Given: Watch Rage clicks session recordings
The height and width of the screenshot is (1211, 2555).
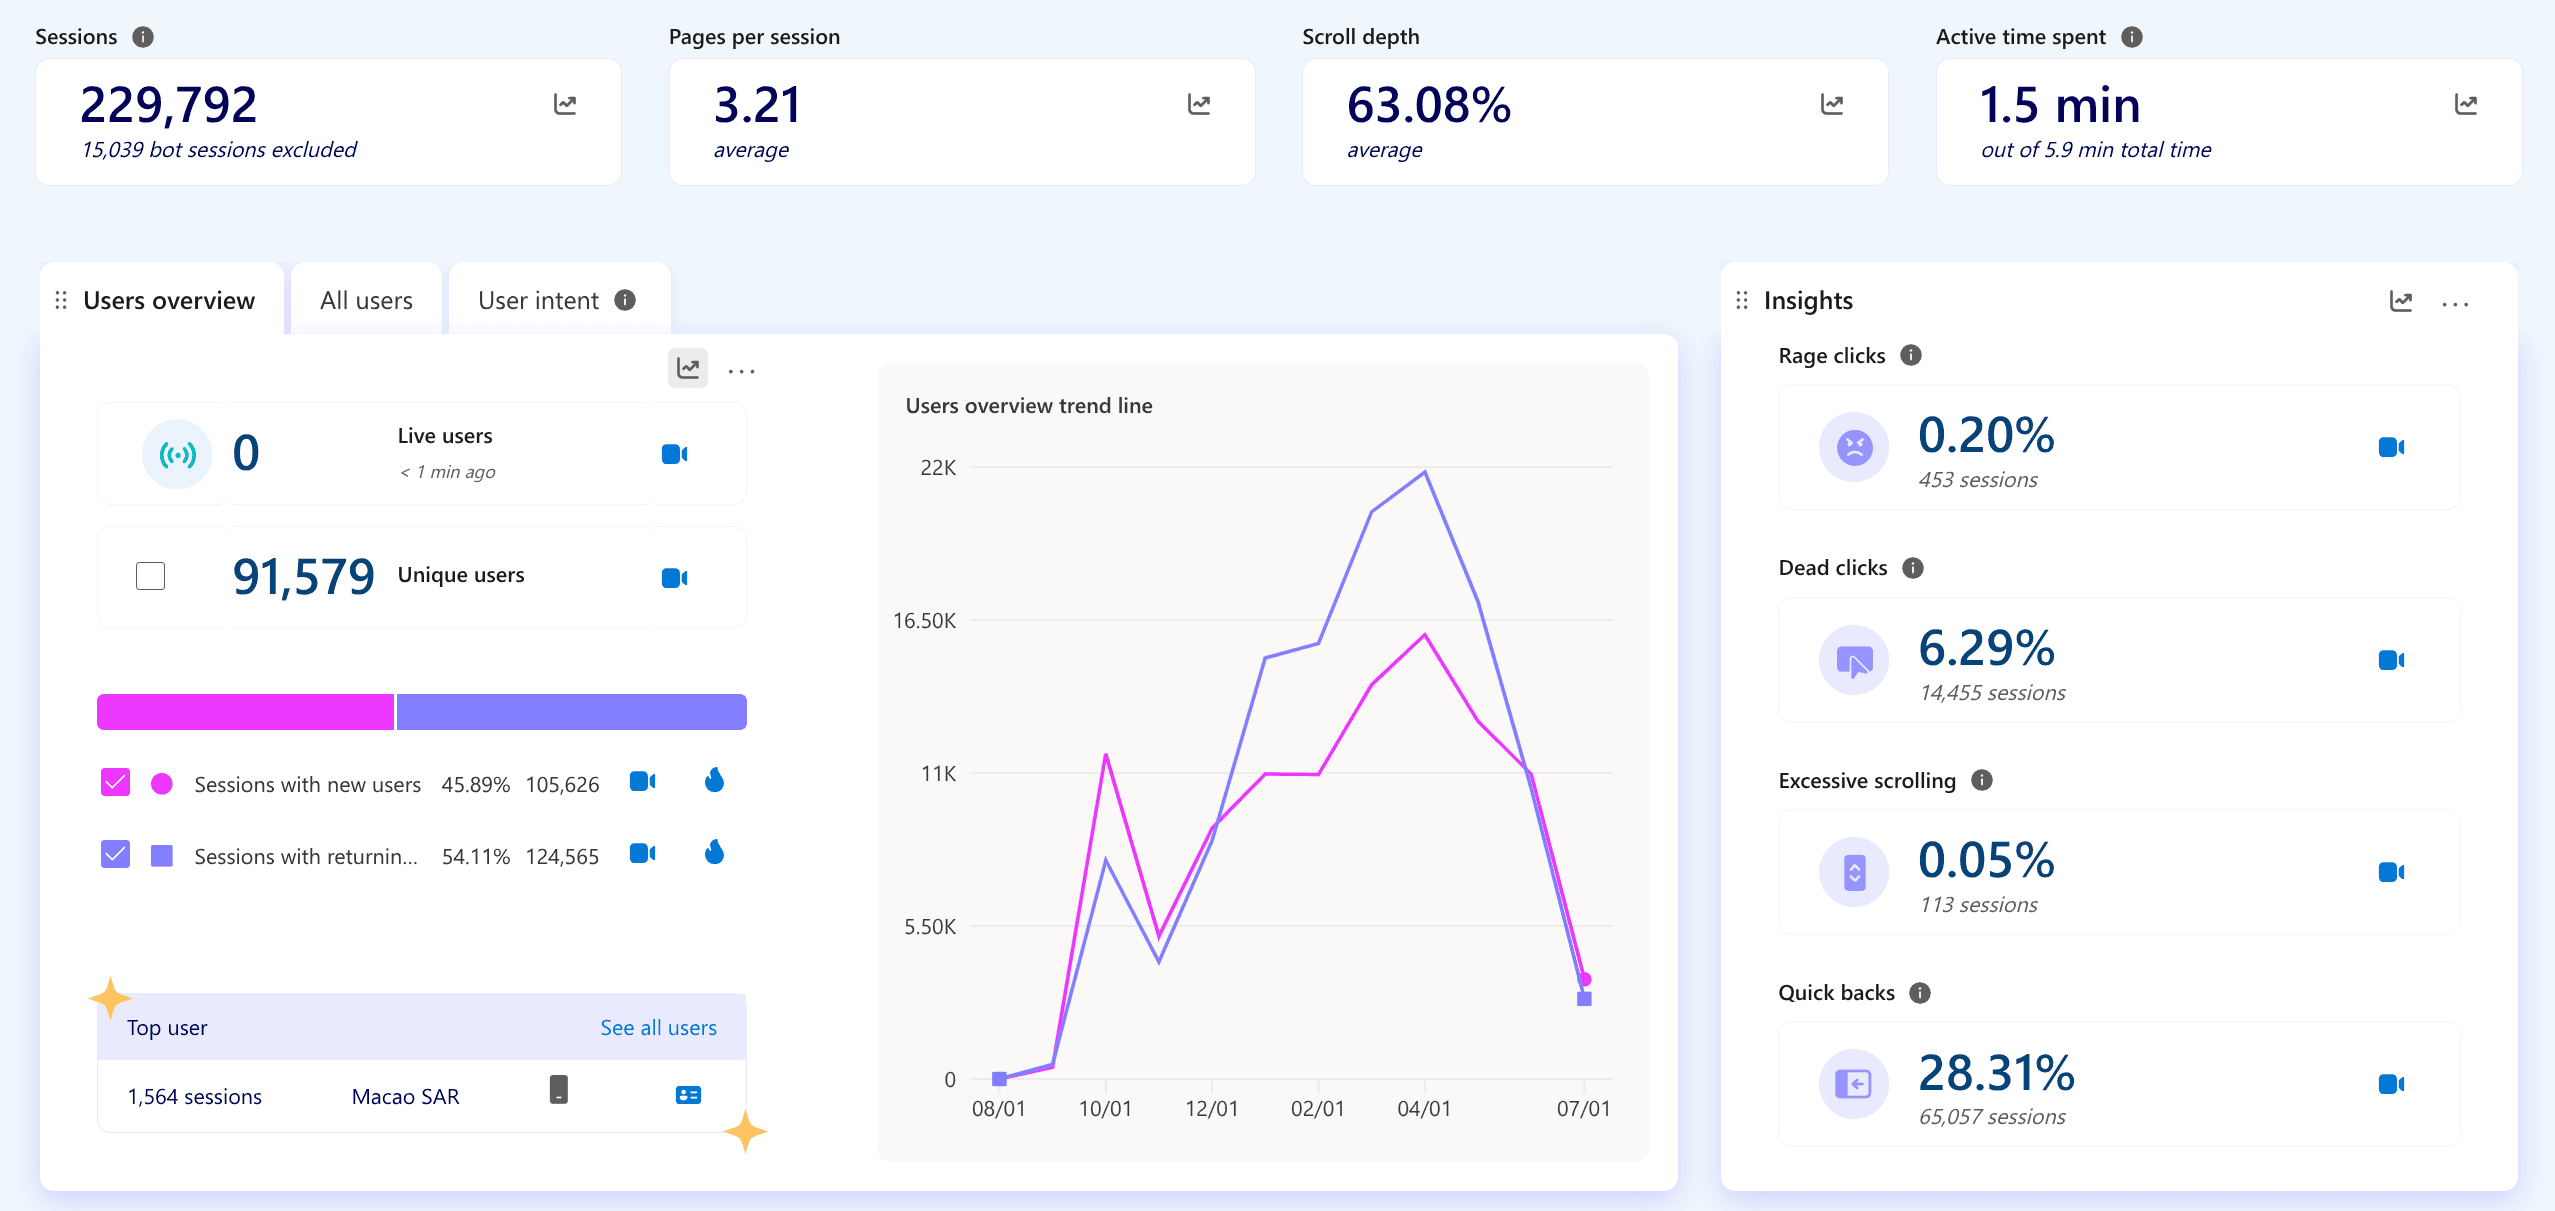Looking at the screenshot, I should [x=2392, y=447].
